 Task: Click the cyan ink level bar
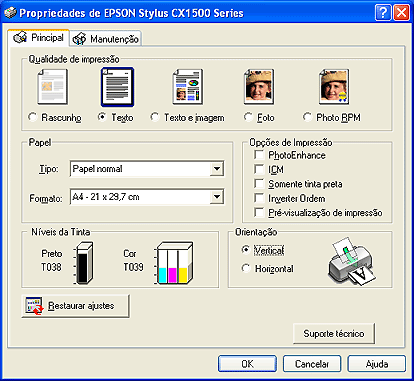(x=162, y=275)
